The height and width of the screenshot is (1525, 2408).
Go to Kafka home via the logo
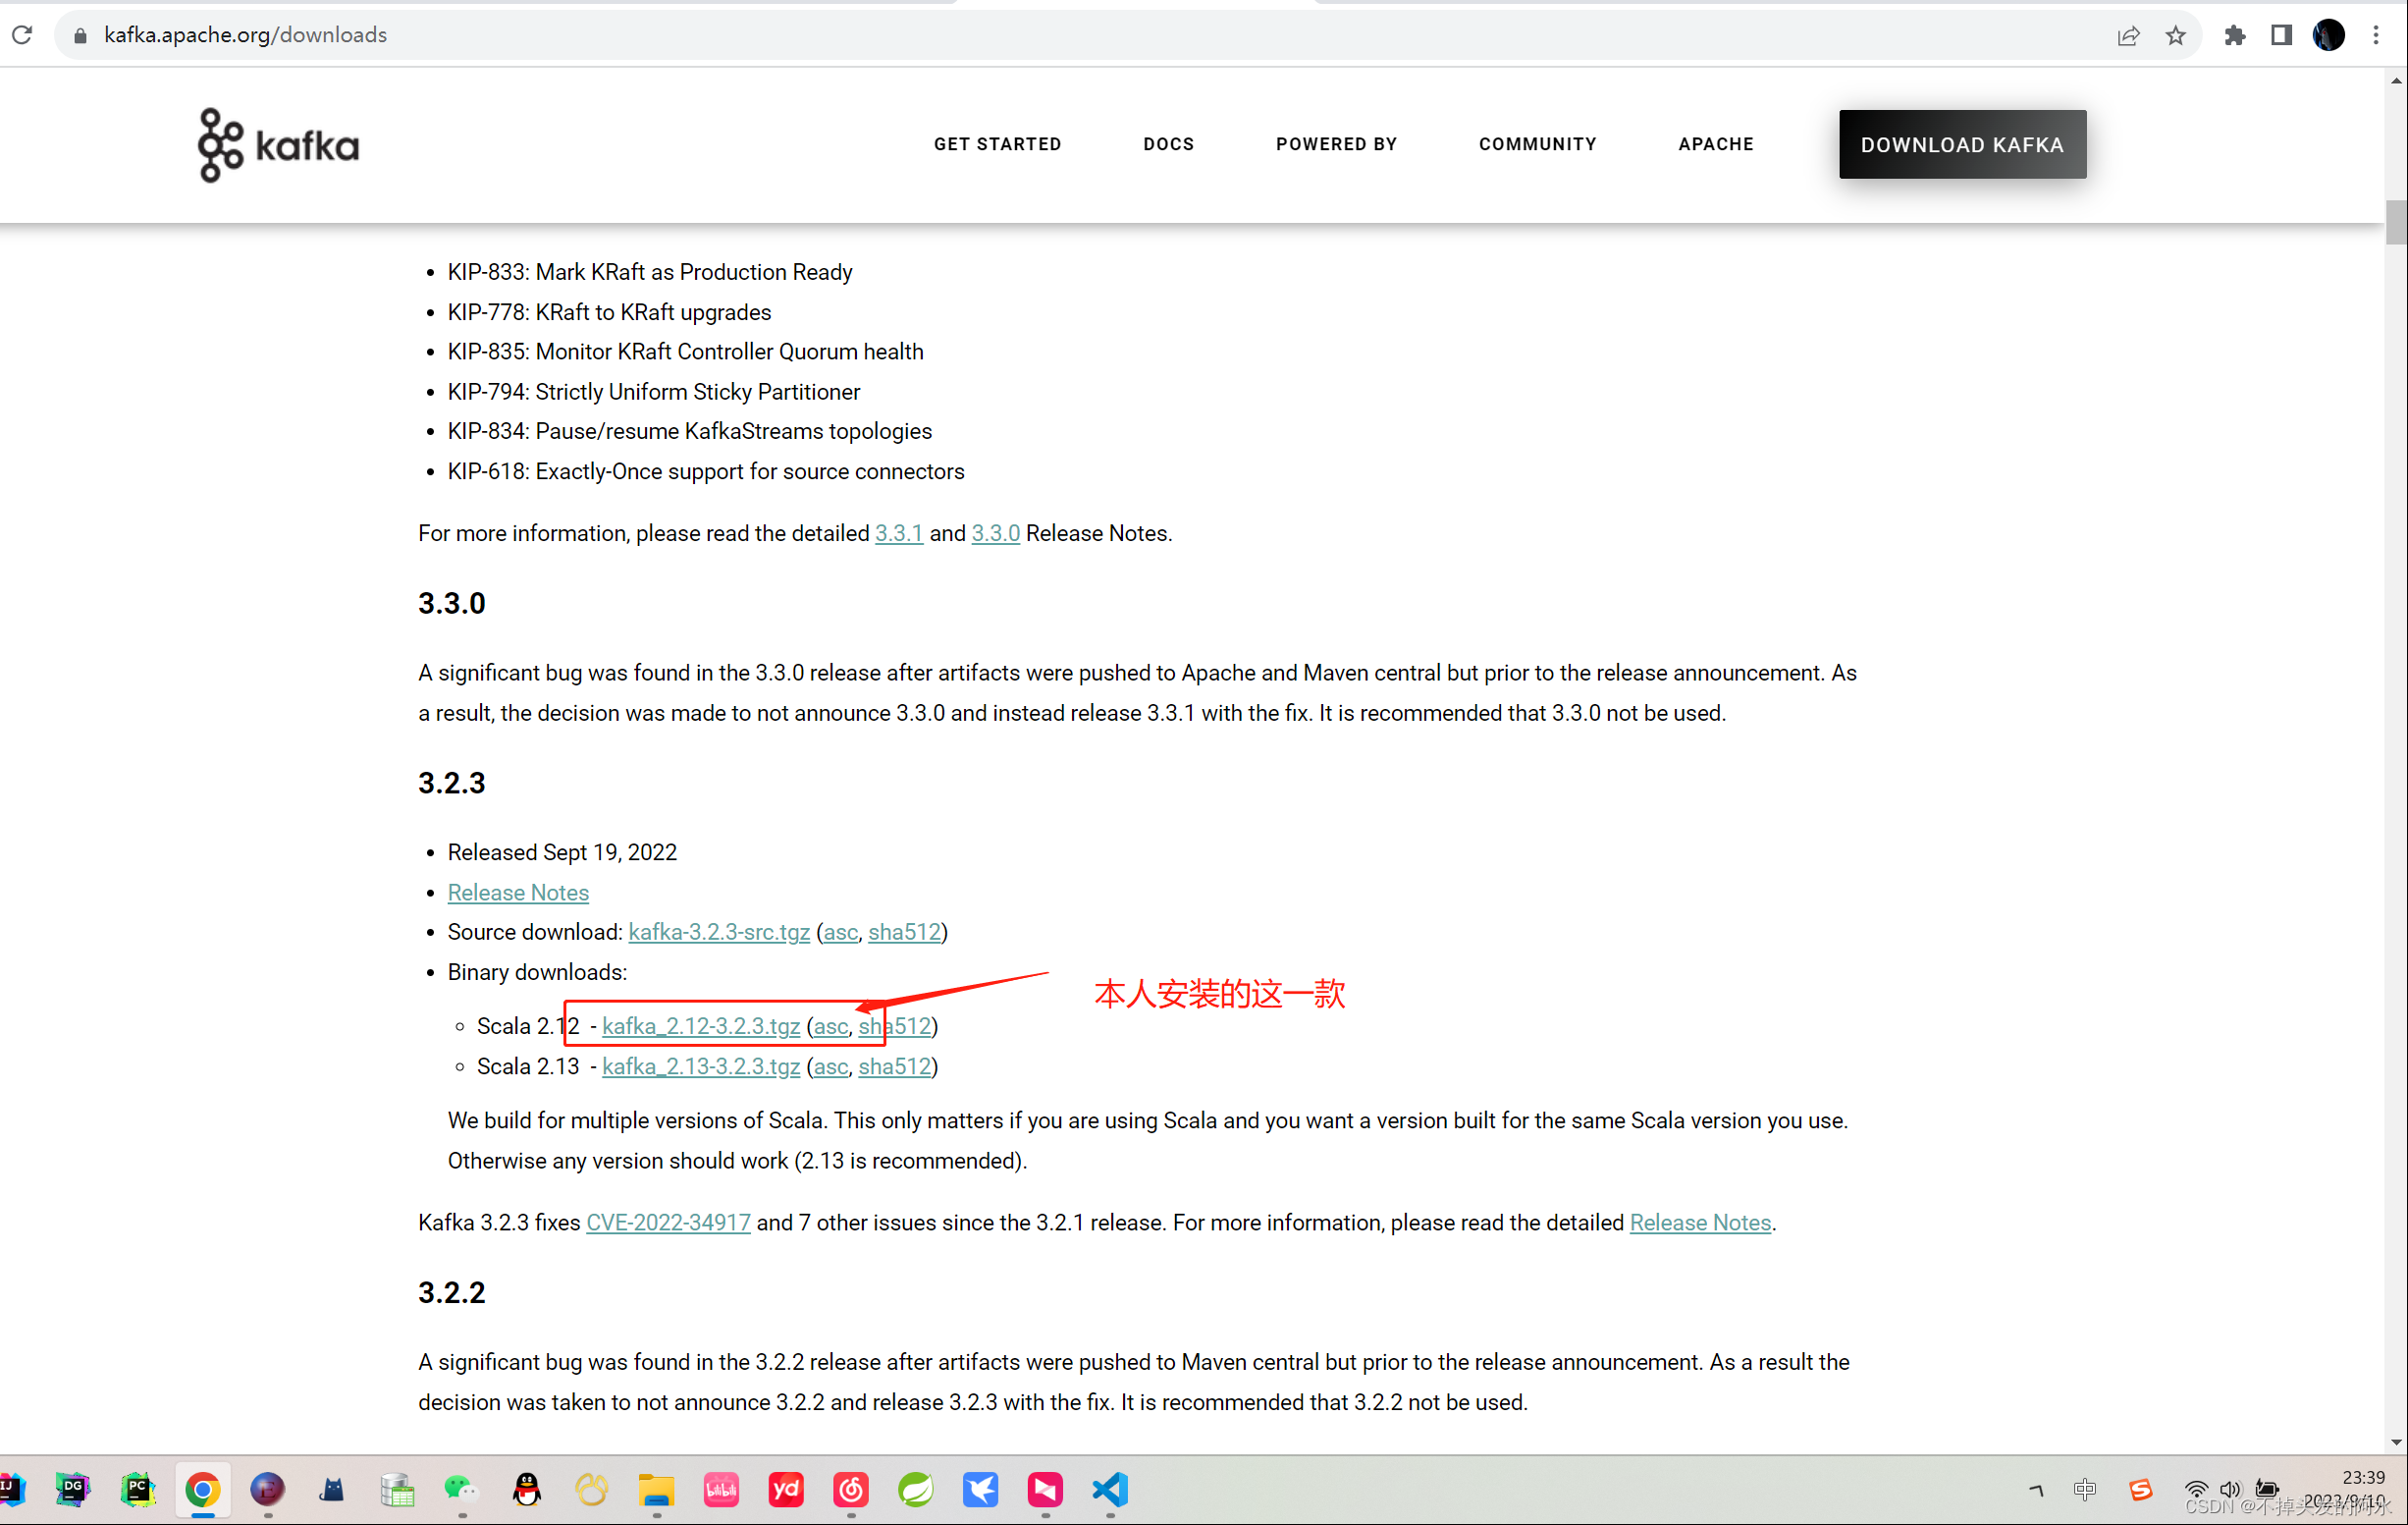pyautogui.click(x=278, y=145)
